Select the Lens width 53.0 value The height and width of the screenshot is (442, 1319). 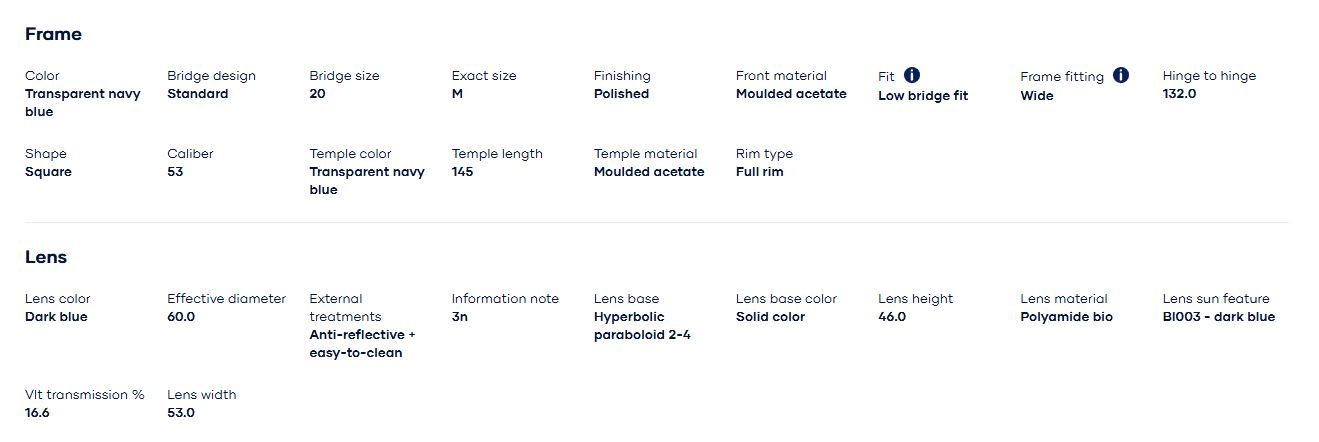click(x=181, y=413)
